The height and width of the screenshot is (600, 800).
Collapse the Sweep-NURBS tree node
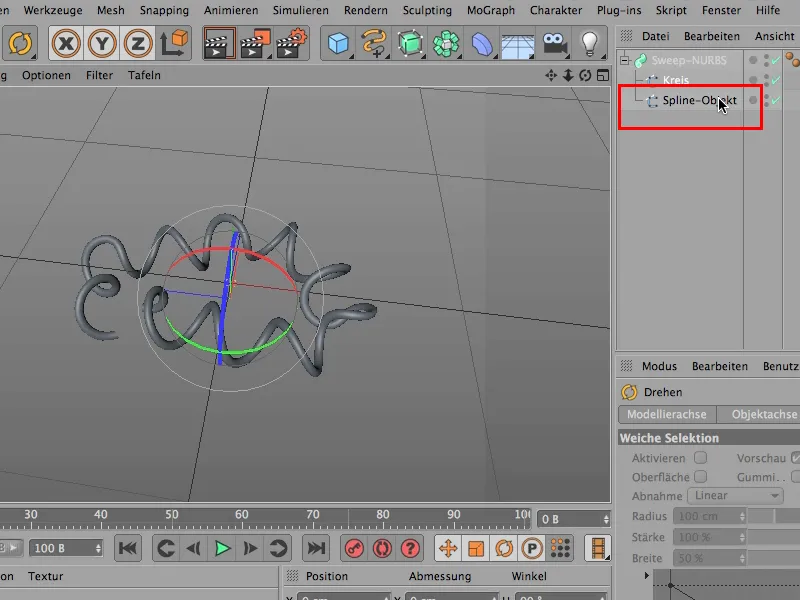623,61
